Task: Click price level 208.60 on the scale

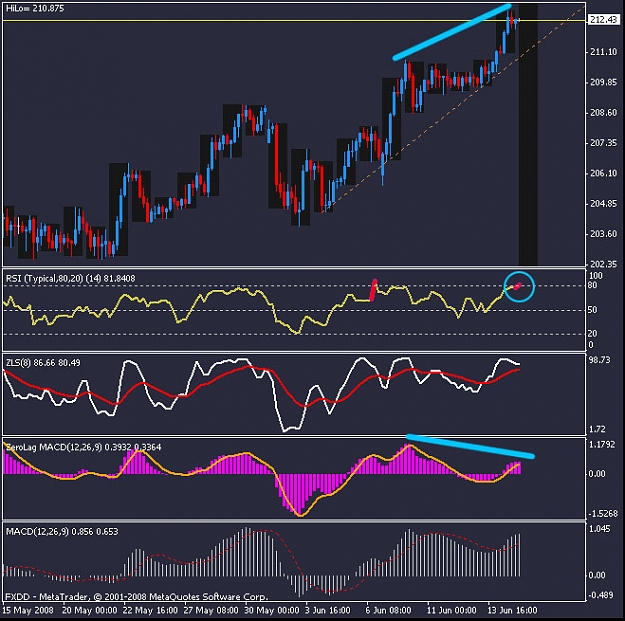Action: tap(603, 113)
